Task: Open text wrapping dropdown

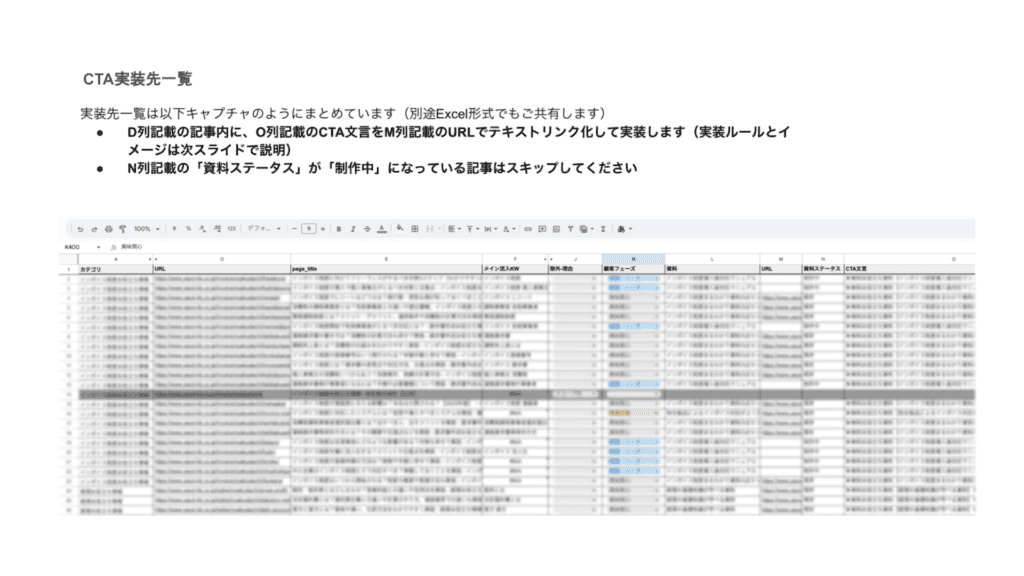Action: (490, 229)
